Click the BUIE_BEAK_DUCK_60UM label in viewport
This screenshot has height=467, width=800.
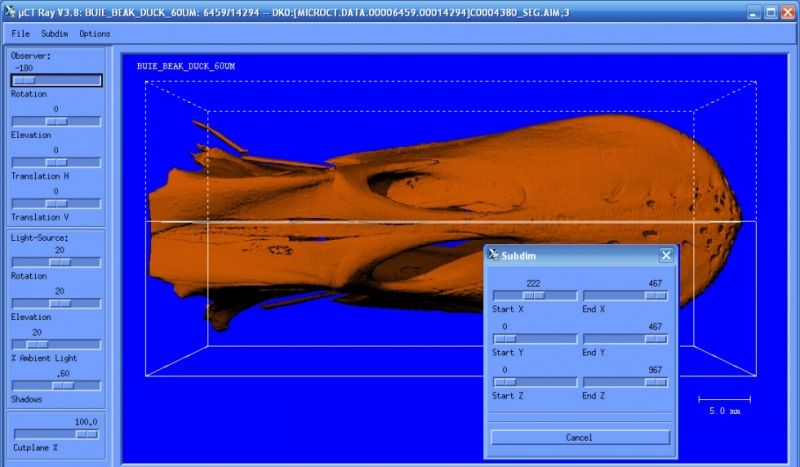186,66
